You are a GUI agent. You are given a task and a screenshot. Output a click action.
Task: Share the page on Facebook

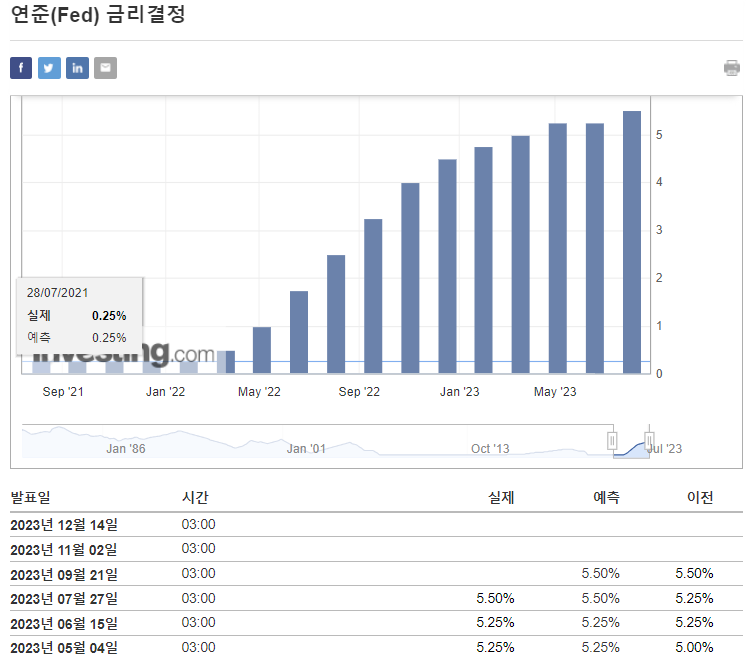pos(21,68)
